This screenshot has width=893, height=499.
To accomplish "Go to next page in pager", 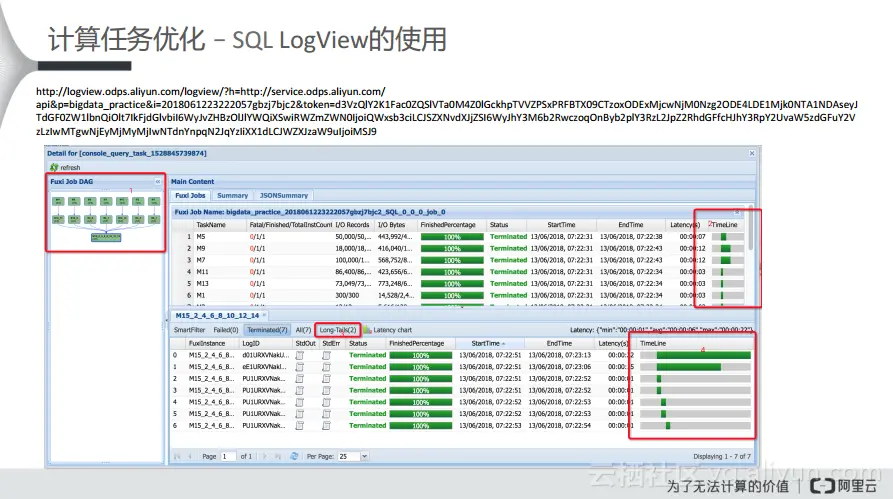I will [x=265, y=456].
